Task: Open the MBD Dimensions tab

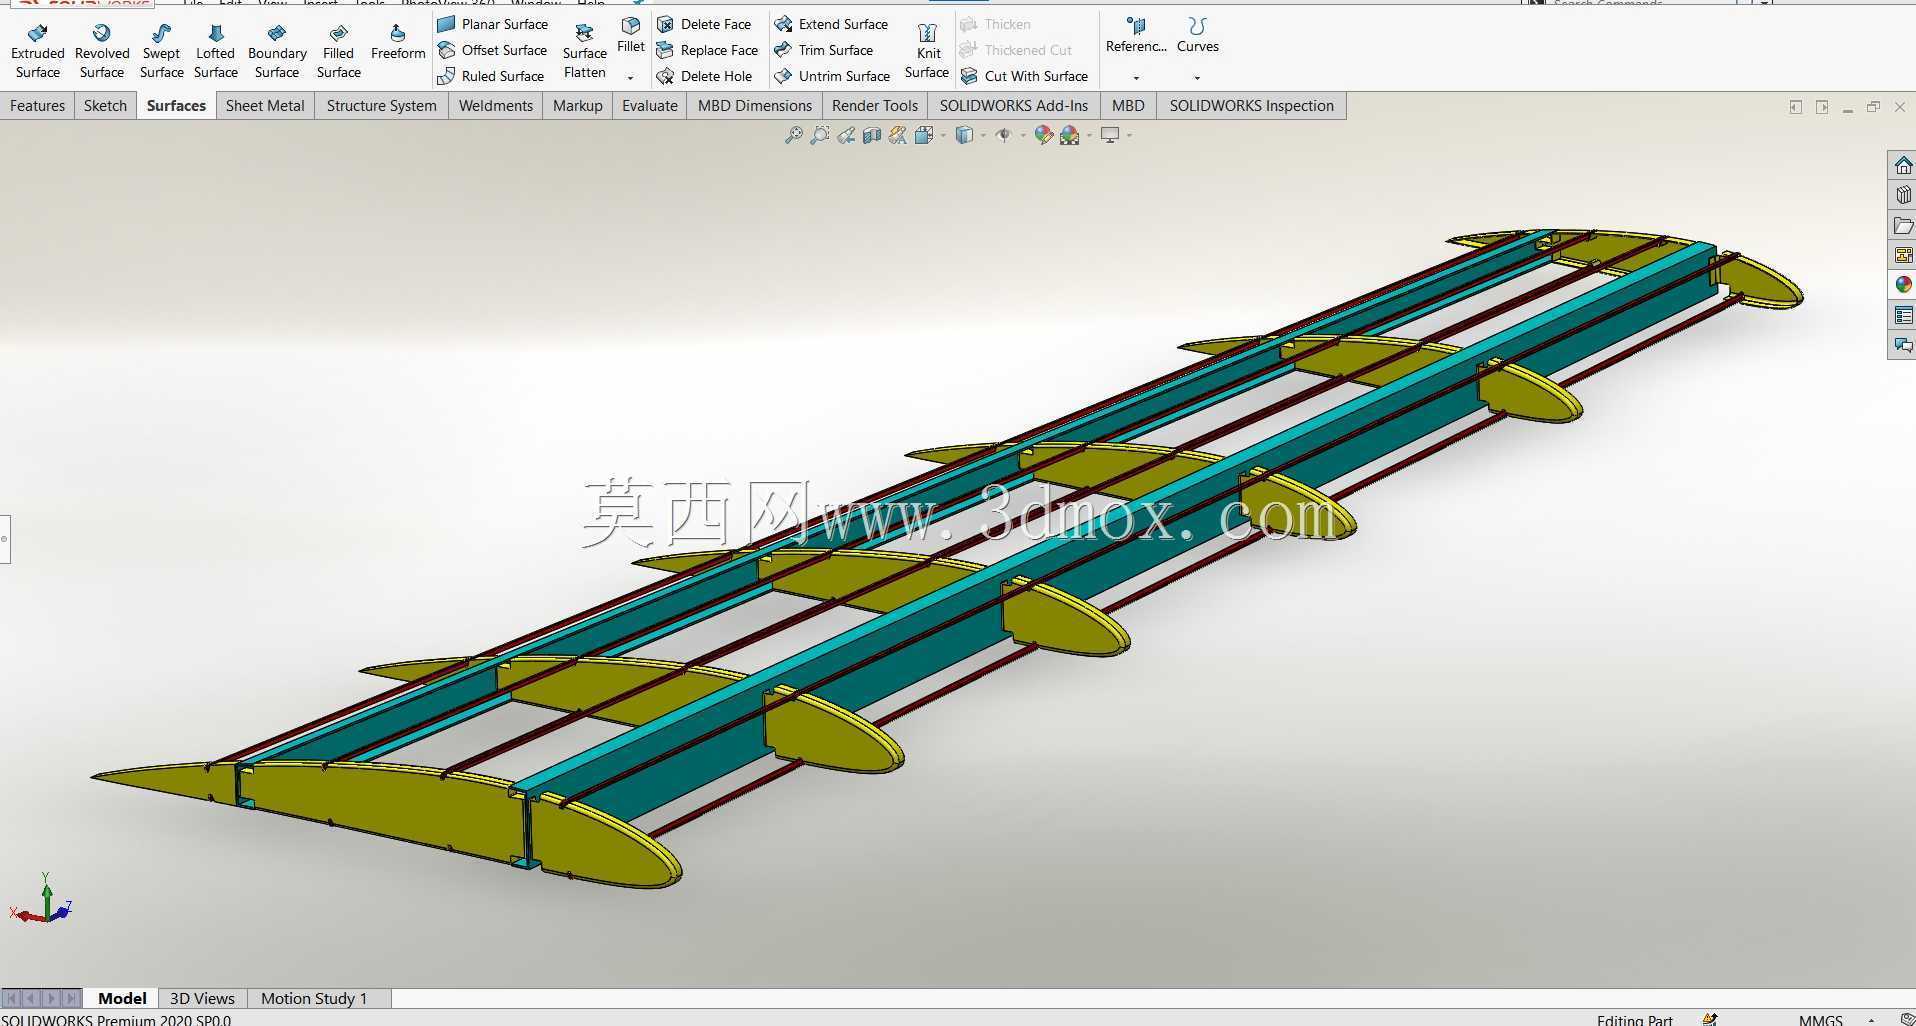Action: [x=755, y=106]
